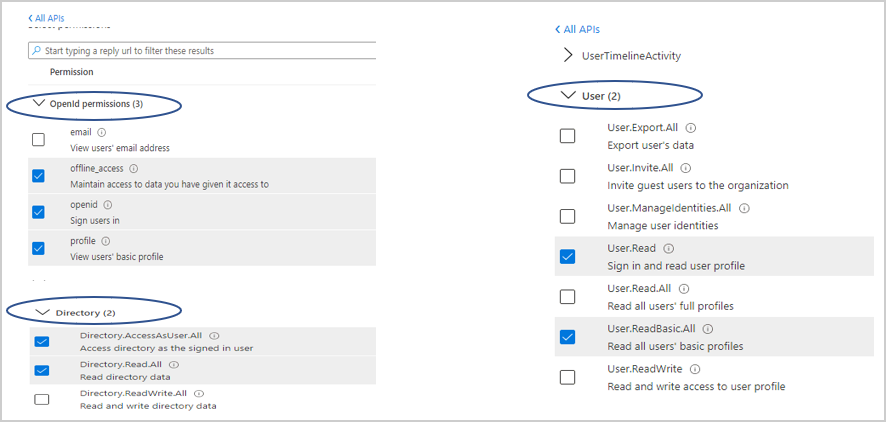
Task: Click info icon beside User.Invite.All
Action: [x=686, y=169]
